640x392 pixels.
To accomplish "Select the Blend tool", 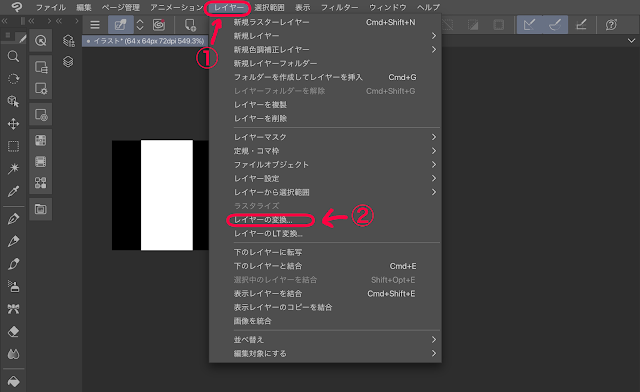I will coord(13,354).
